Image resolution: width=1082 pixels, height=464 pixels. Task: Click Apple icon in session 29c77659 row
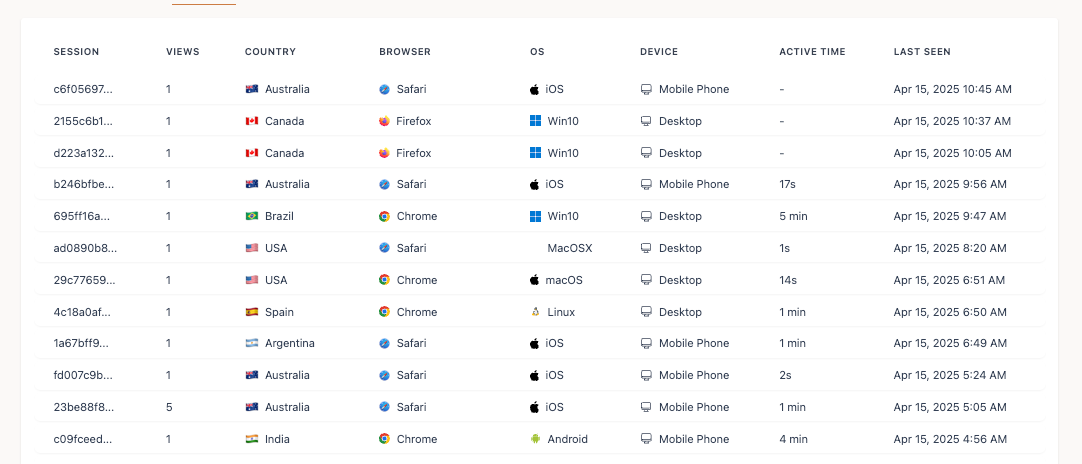click(x=535, y=280)
